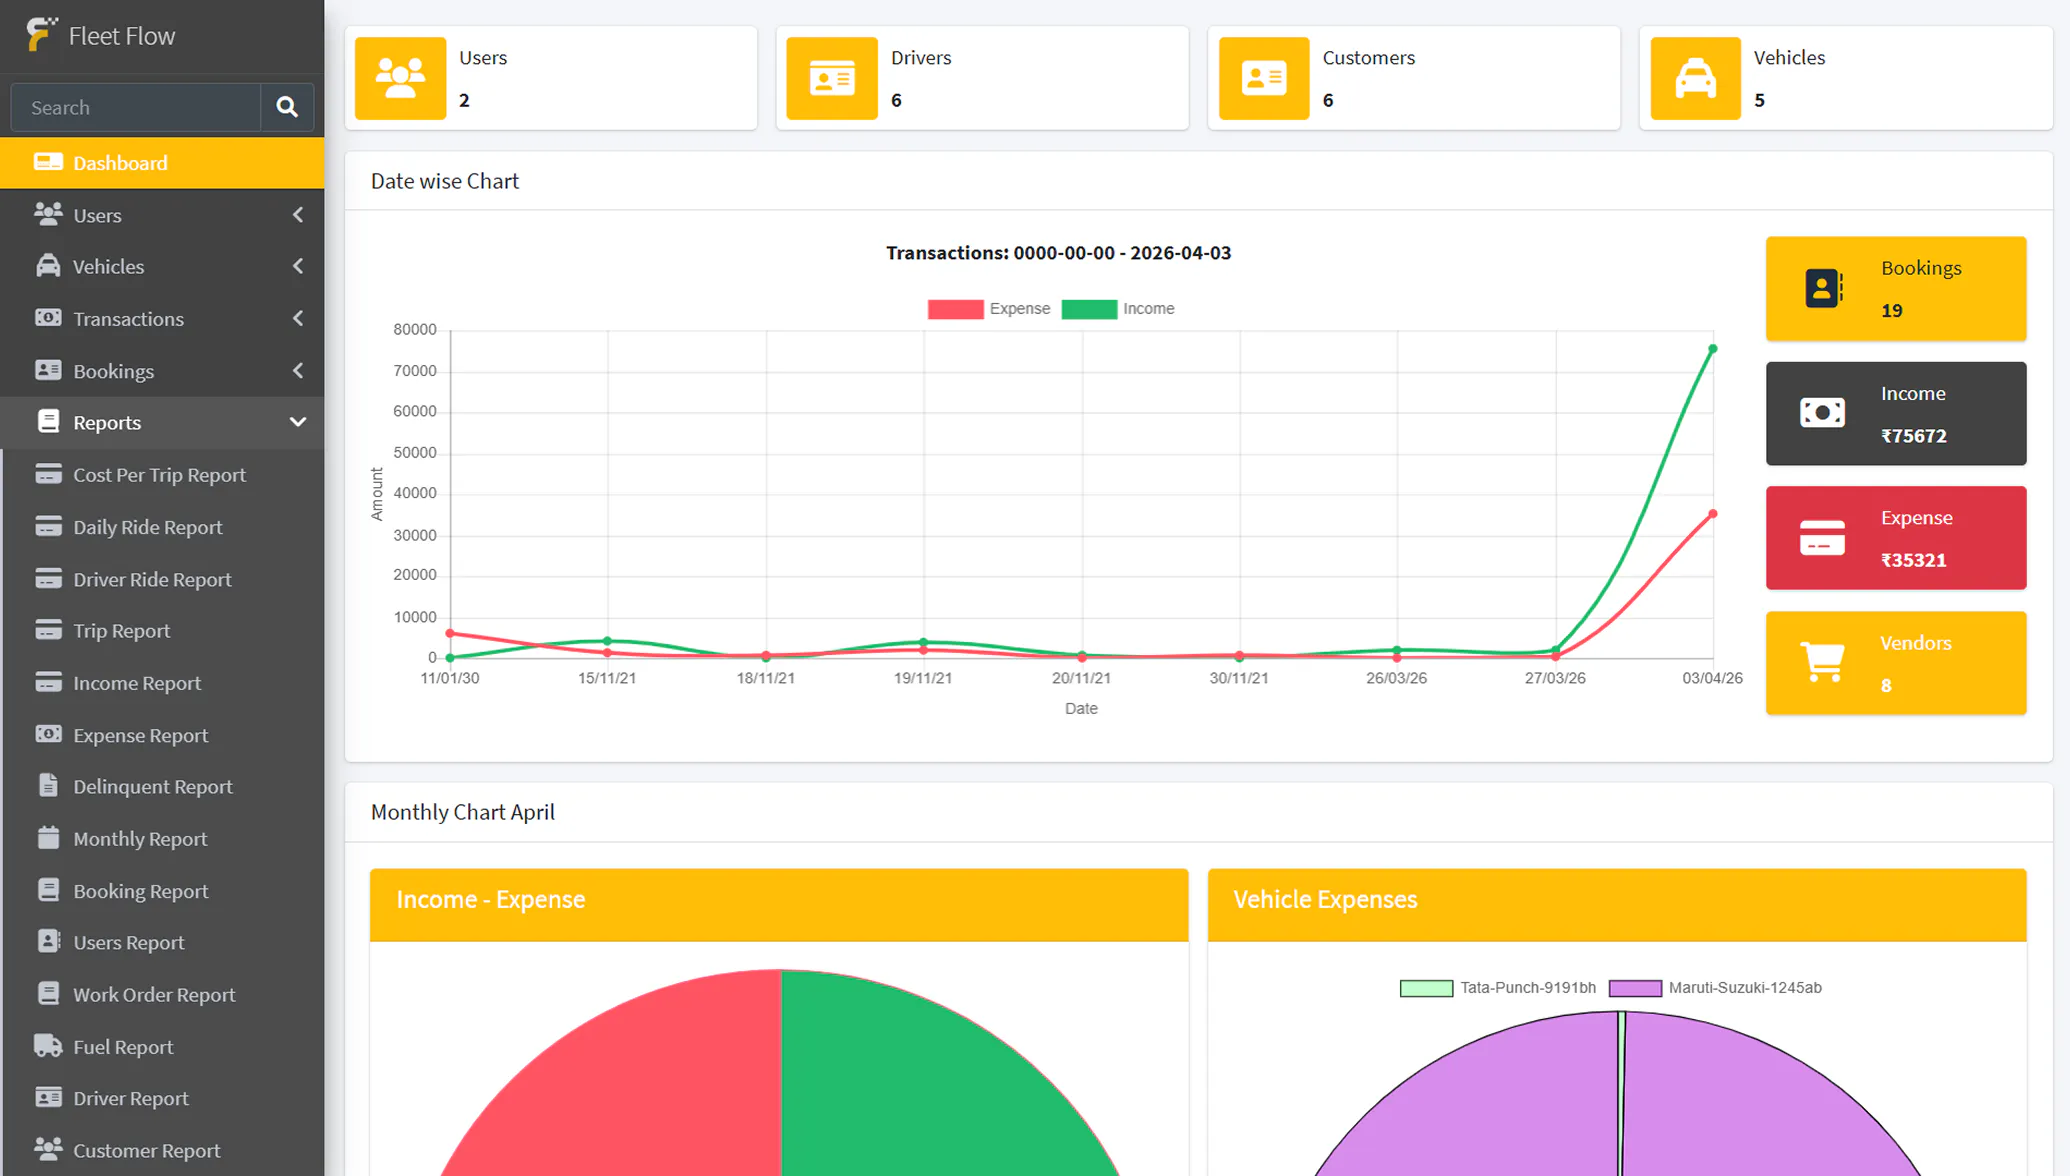Click the Vendors shopping cart icon

point(1822,662)
